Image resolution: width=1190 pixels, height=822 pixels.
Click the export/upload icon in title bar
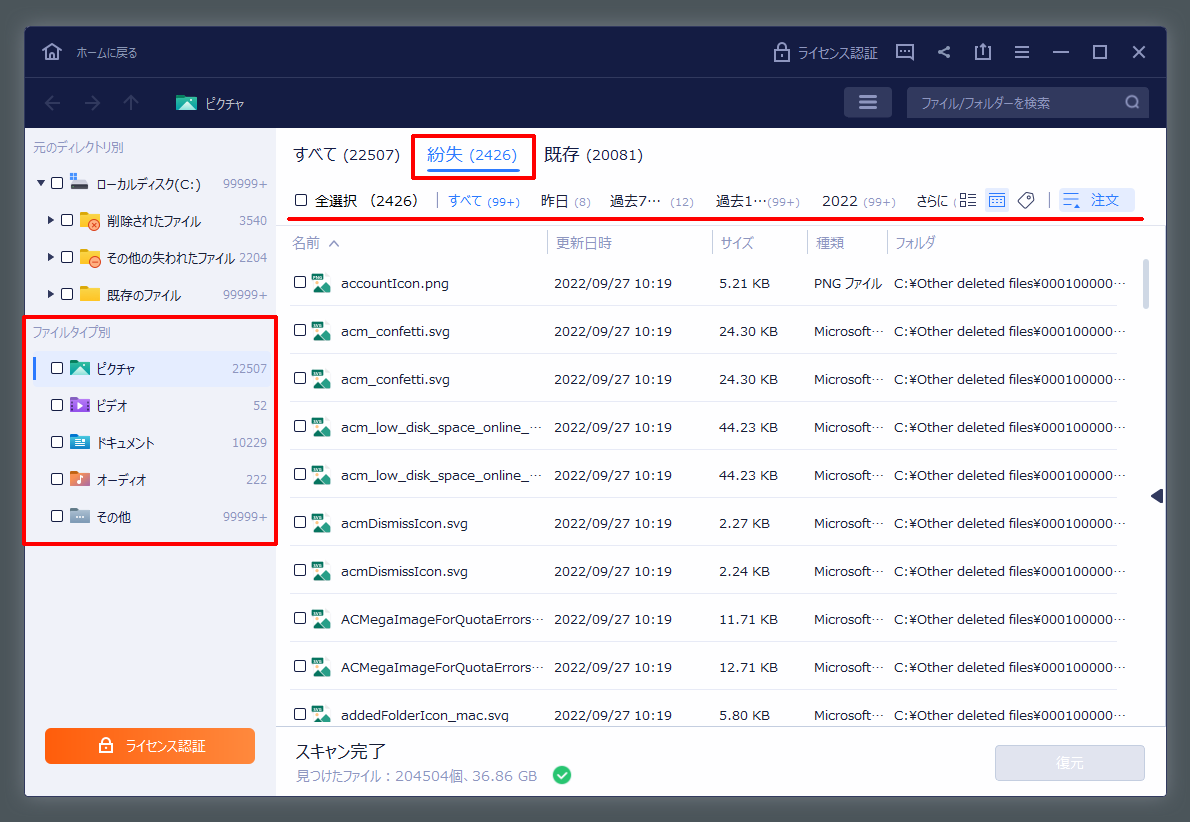click(x=983, y=52)
